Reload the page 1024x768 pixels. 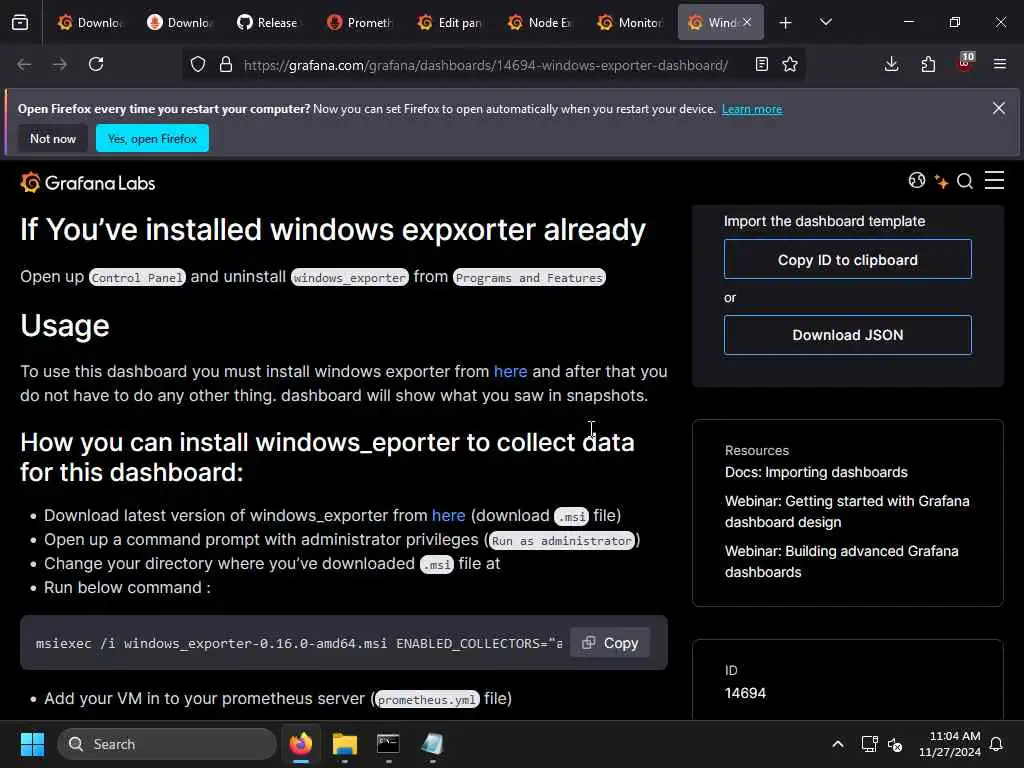[96, 65]
